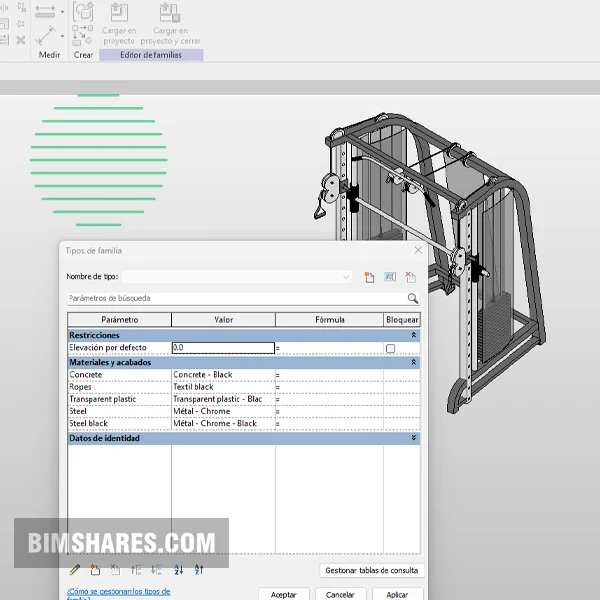Click the new family type icon

369,277
